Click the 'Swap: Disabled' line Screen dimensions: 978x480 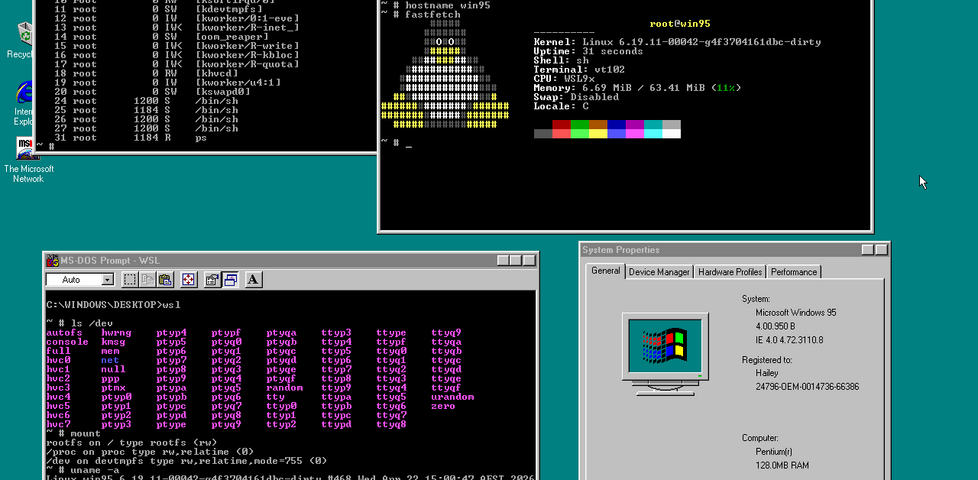pos(576,97)
